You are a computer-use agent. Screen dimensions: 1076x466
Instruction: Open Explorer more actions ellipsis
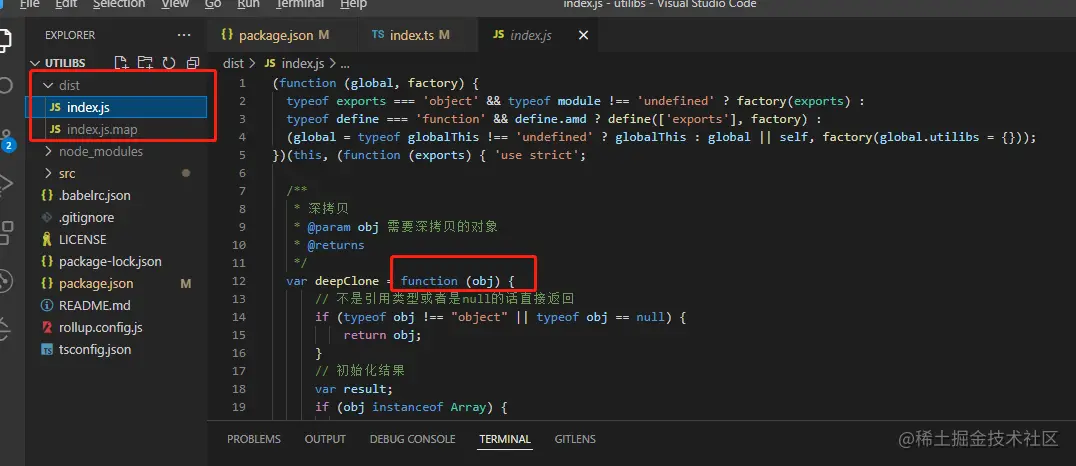point(184,35)
